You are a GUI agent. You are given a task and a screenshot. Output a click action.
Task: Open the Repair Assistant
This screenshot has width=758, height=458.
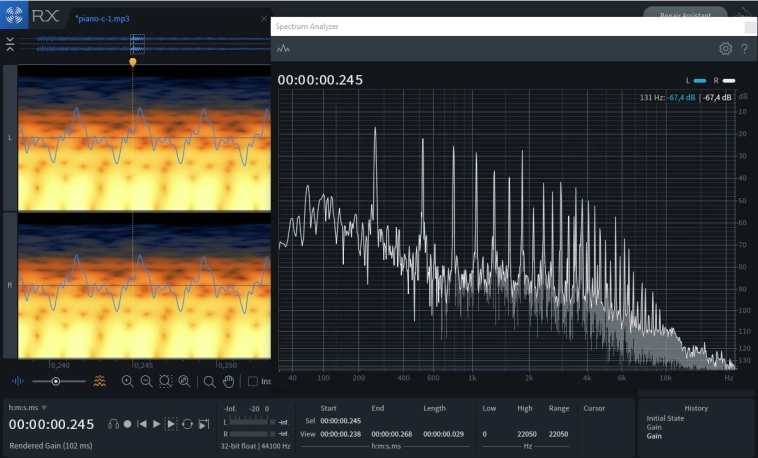686,14
